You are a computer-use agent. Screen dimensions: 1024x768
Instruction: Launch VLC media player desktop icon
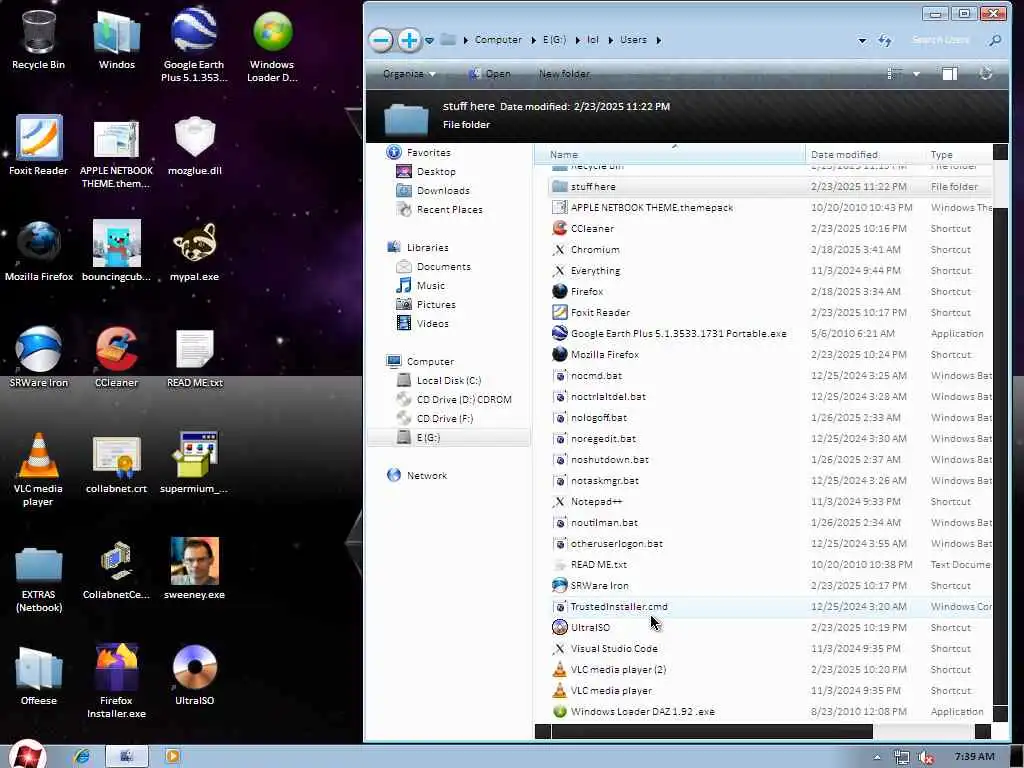(x=38, y=469)
